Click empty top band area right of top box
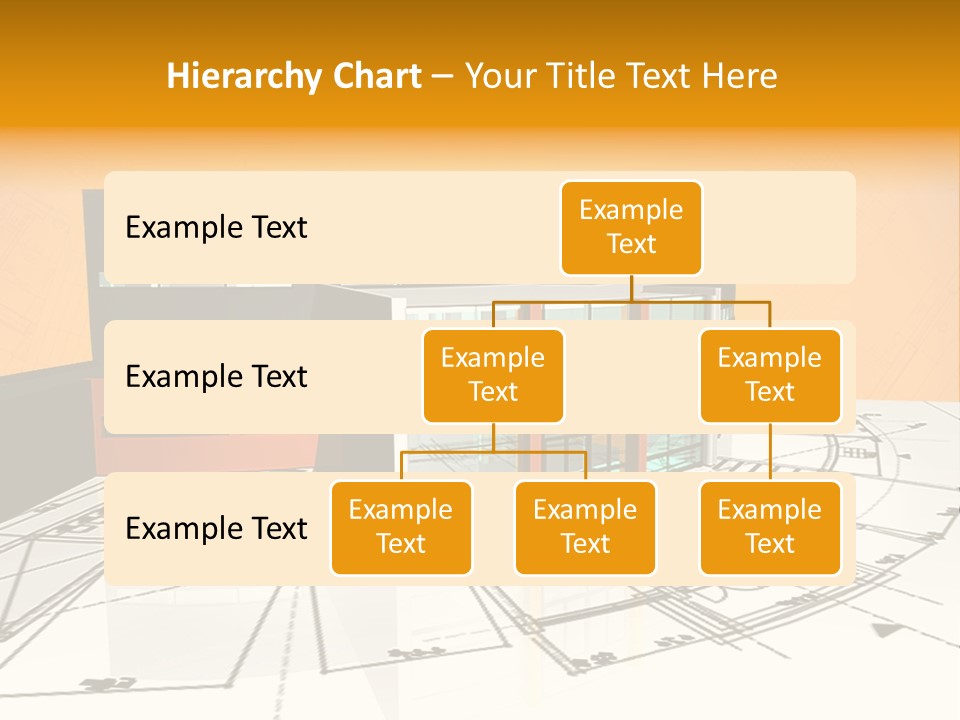The height and width of the screenshot is (720, 960). click(780, 228)
